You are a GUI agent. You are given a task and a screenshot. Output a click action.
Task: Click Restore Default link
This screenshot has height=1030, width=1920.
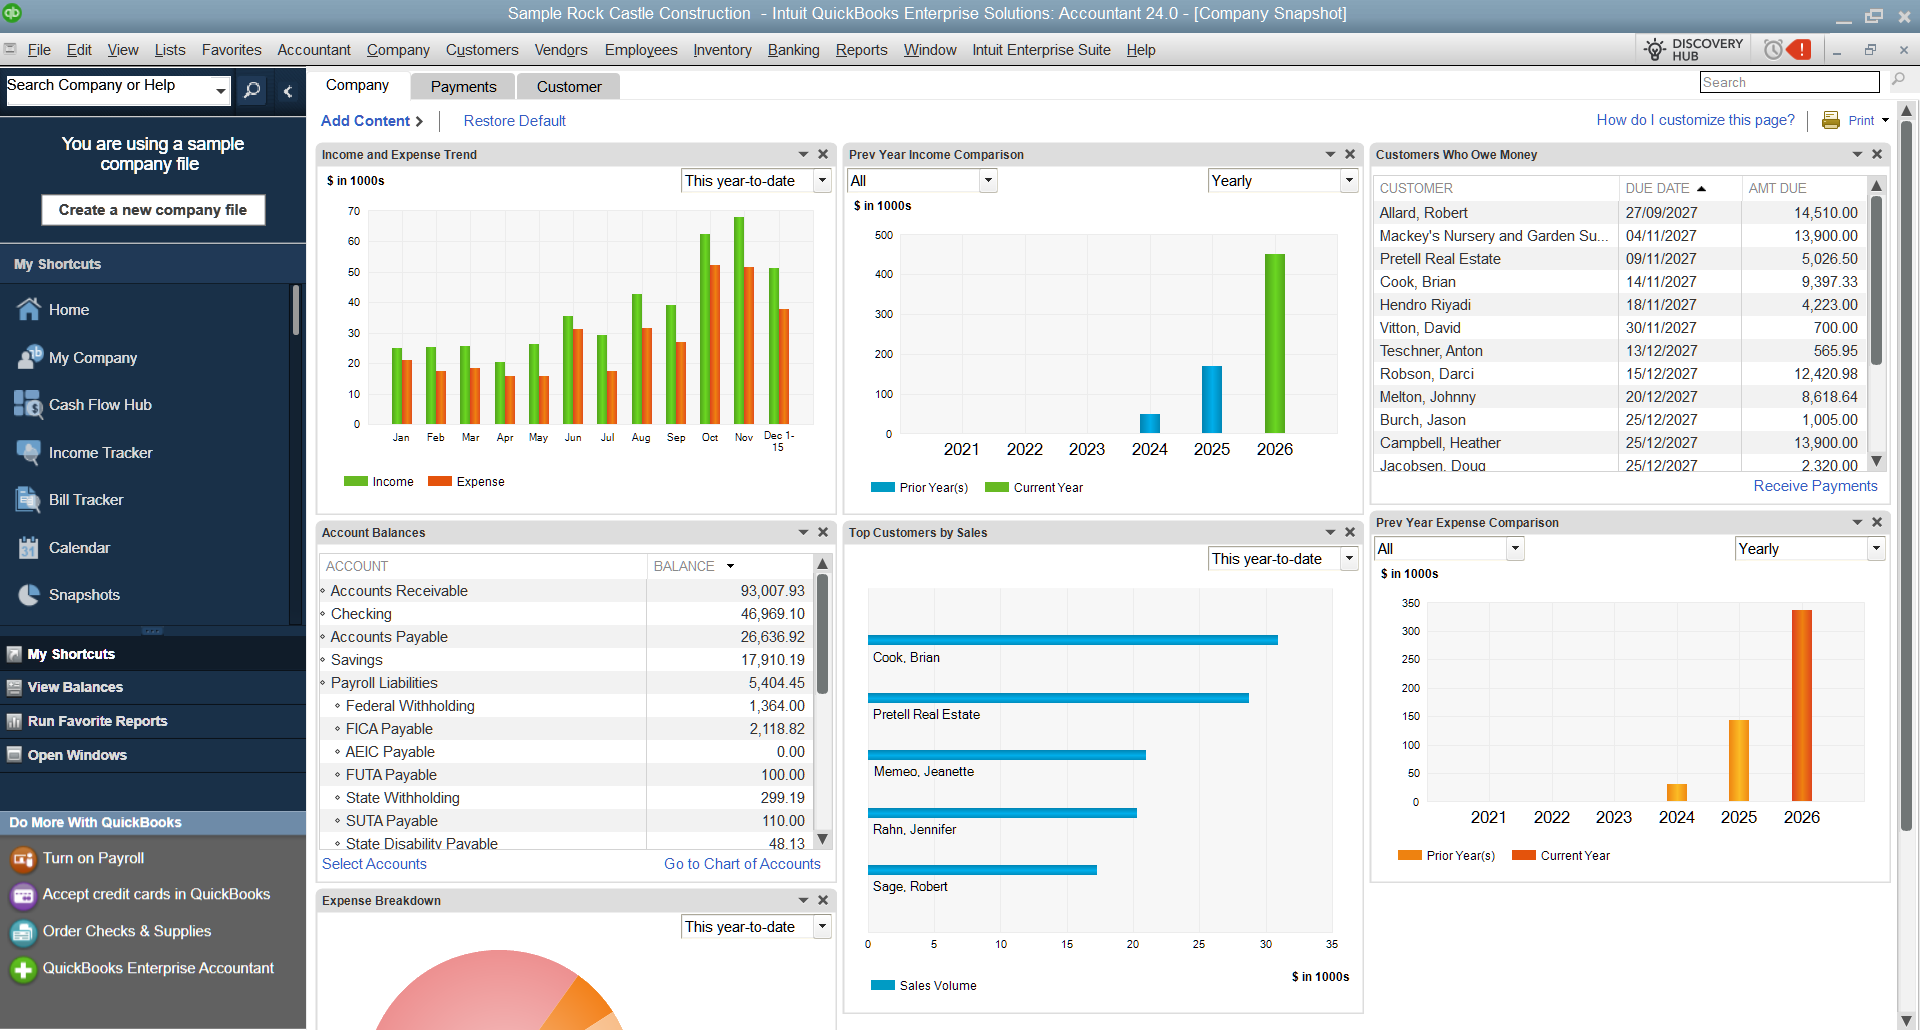pos(514,121)
